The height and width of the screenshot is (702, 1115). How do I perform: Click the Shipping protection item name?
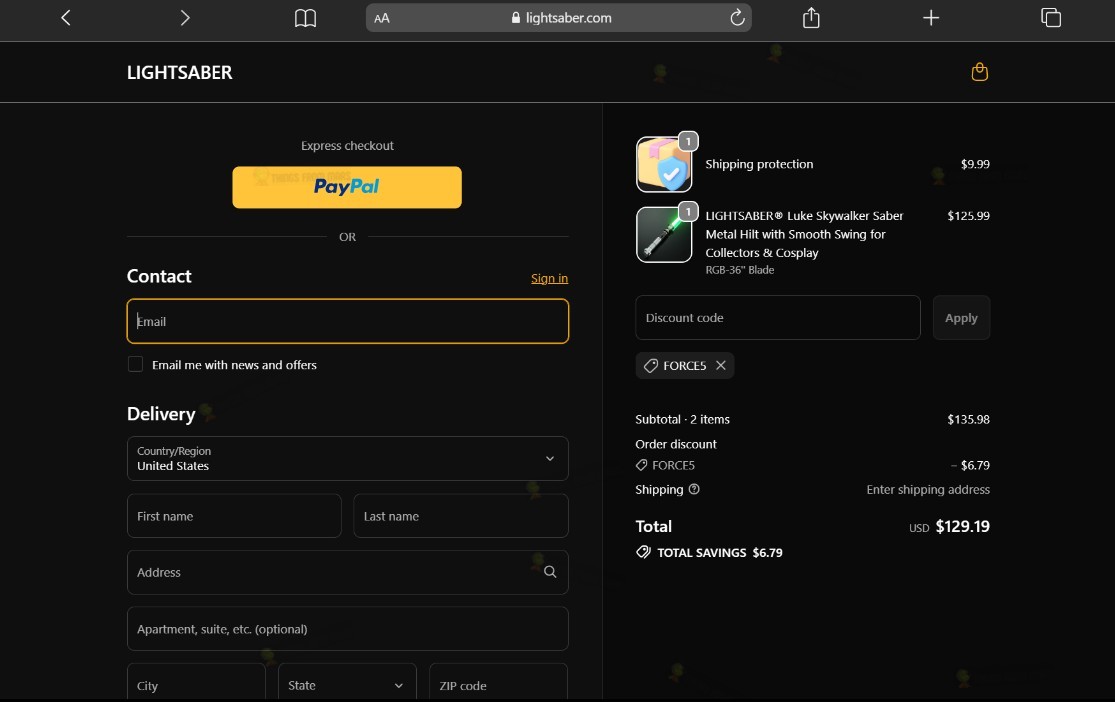coord(759,164)
